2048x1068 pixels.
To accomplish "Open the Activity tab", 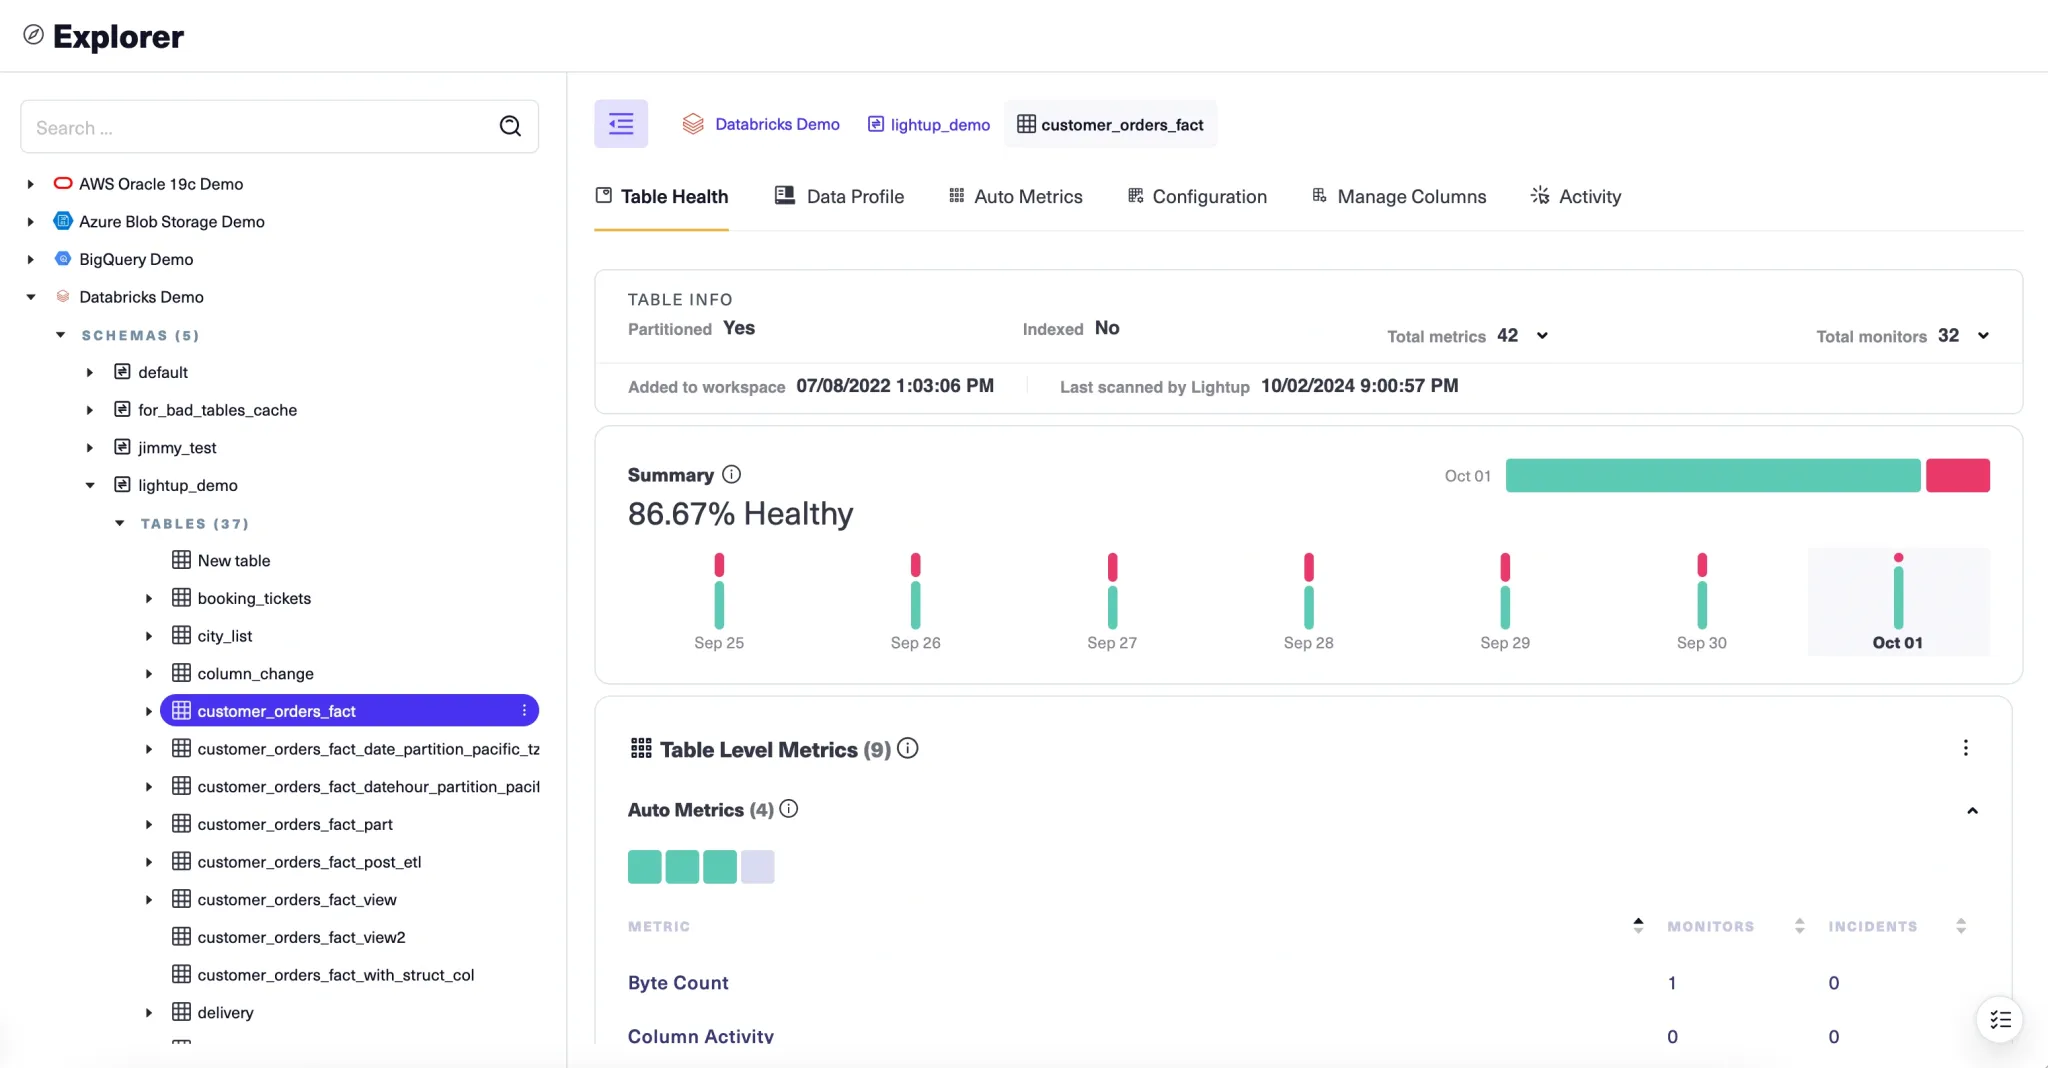I will pyautogui.click(x=1589, y=196).
